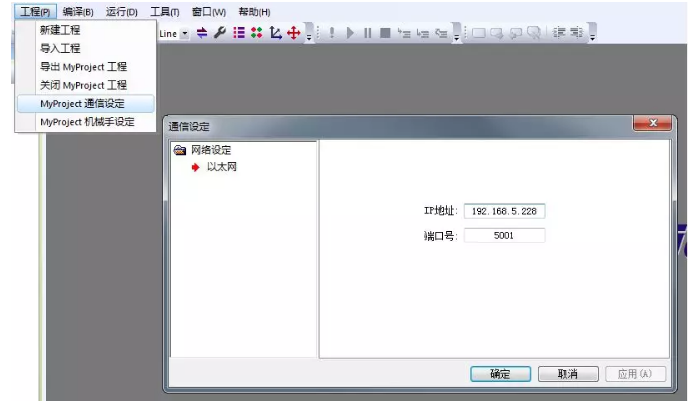Select 以太网 tree item
Image resolution: width=700 pixels, height=404 pixels.
[221, 167]
